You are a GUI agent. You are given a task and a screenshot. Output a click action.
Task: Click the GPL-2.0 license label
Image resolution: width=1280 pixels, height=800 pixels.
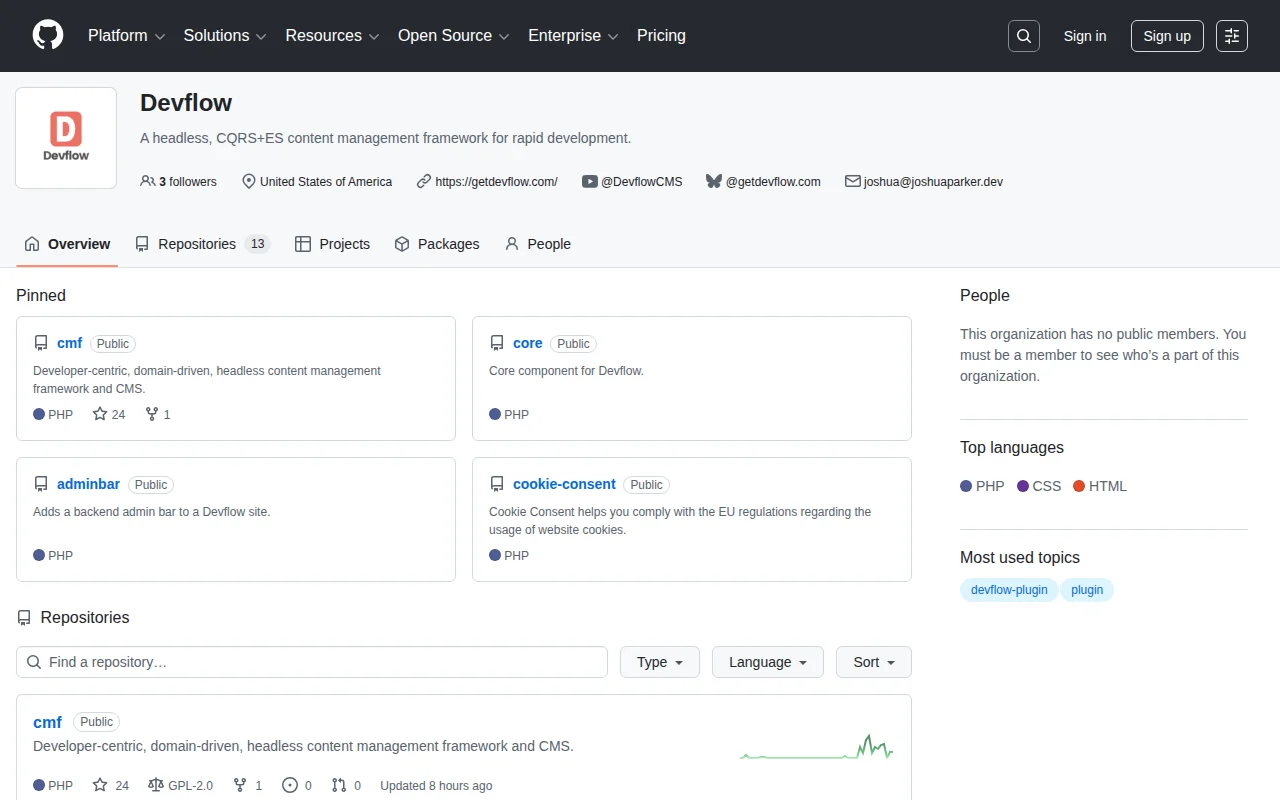191,786
